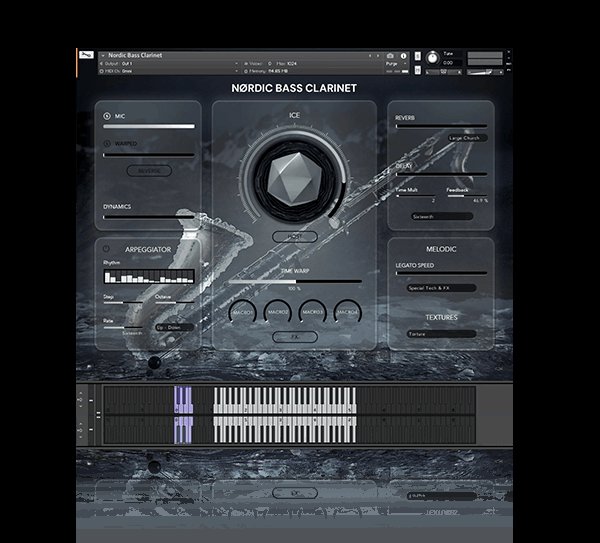This screenshot has width=600, height=543.
Task: Click the MACRO4 knob
Action: point(347,312)
